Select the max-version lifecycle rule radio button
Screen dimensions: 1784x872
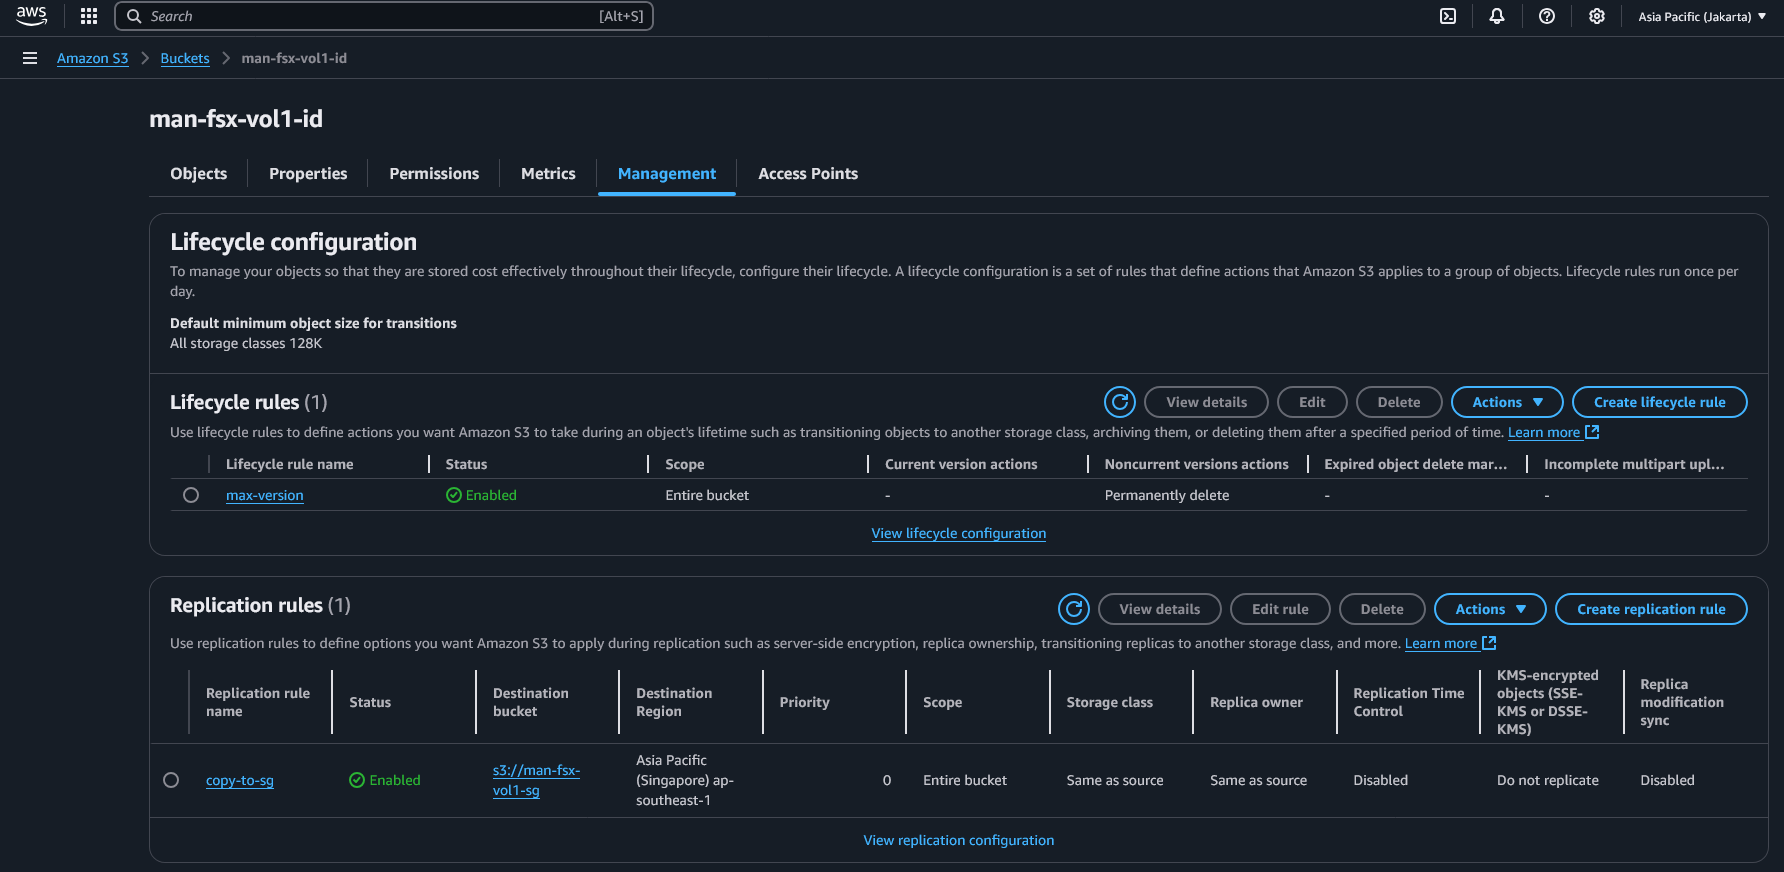pos(191,495)
